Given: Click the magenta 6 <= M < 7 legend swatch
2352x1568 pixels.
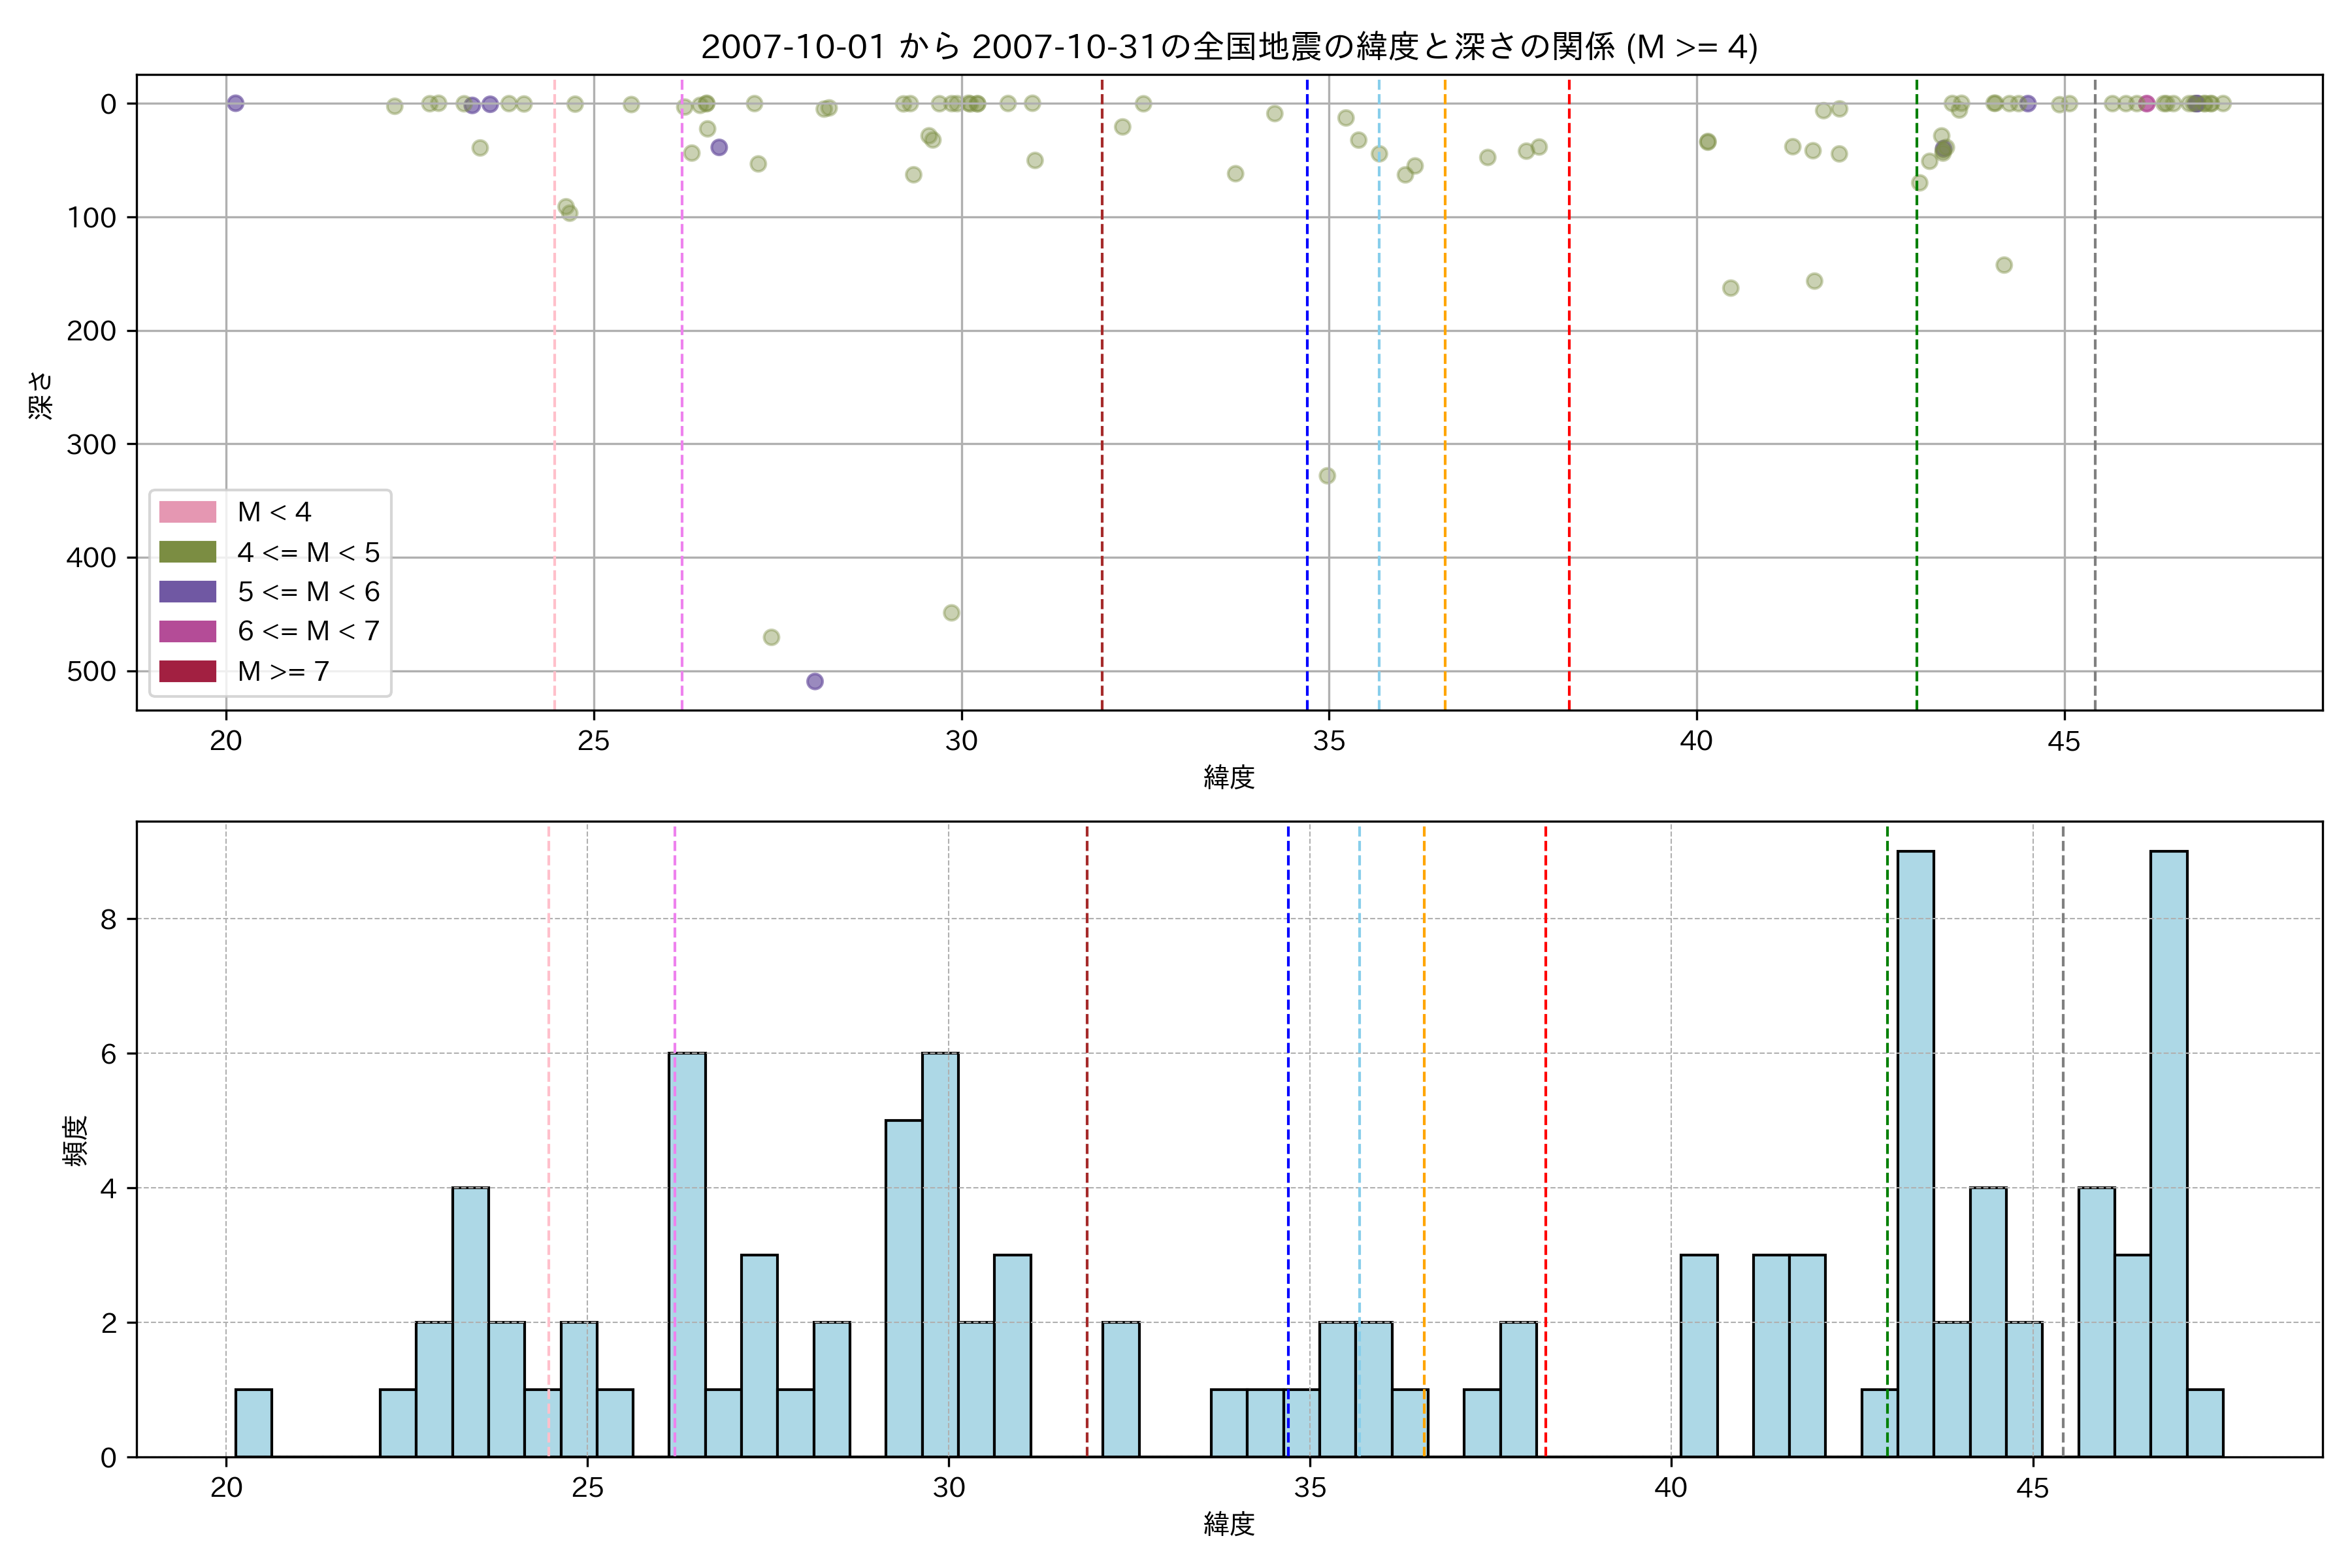Looking at the screenshot, I should (x=187, y=631).
